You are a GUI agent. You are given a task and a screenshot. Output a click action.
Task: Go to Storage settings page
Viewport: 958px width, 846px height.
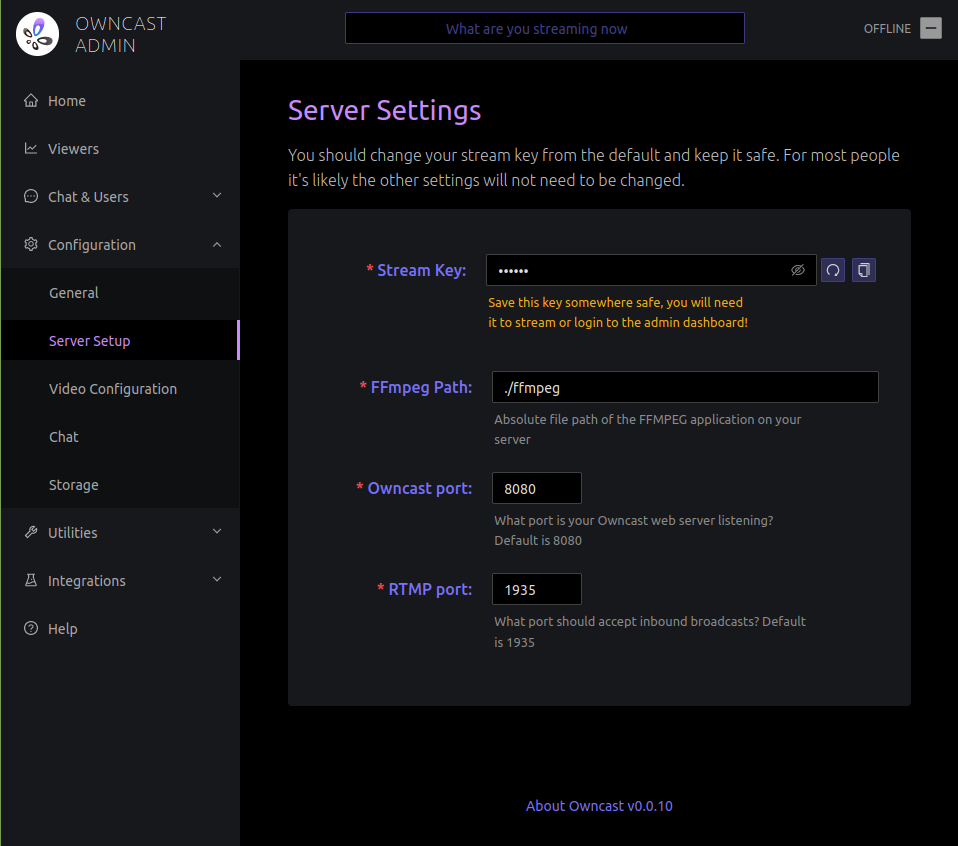(x=74, y=485)
